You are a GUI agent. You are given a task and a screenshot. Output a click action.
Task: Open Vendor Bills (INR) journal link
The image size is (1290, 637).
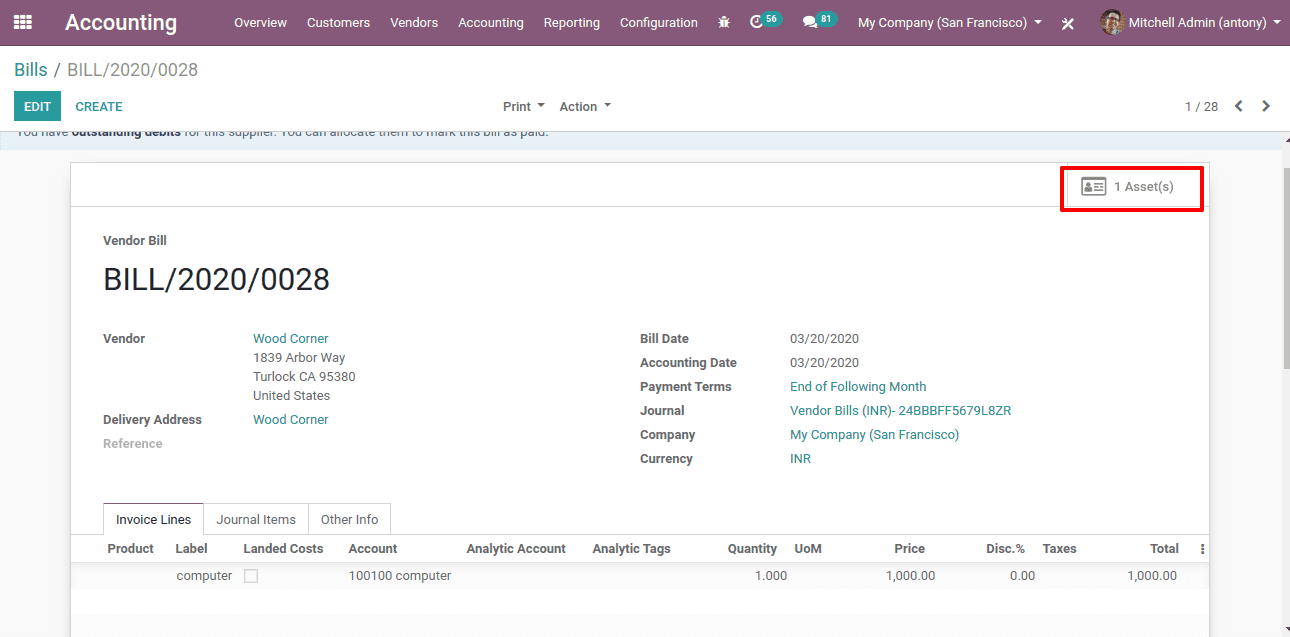tap(901, 411)
